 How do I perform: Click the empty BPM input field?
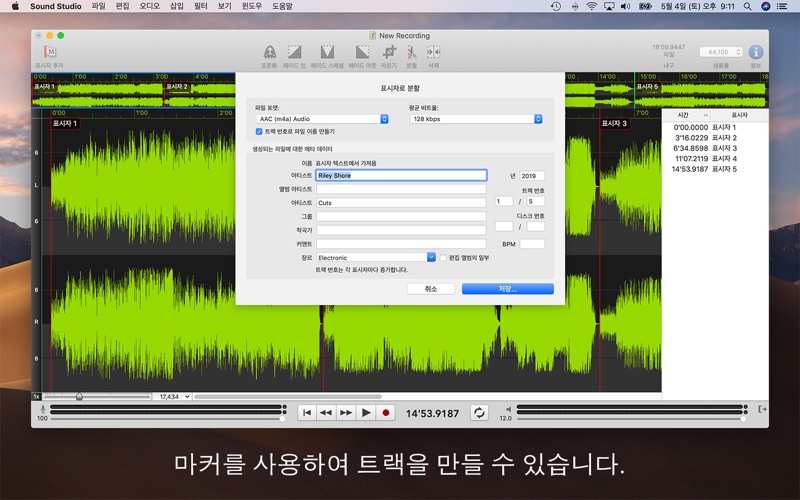coord(532,244)
